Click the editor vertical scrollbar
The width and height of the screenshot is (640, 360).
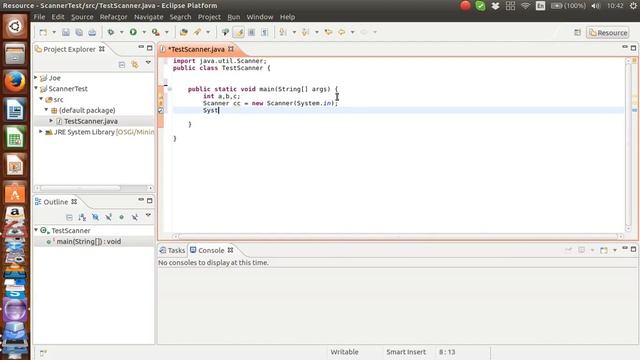[628, 143]
